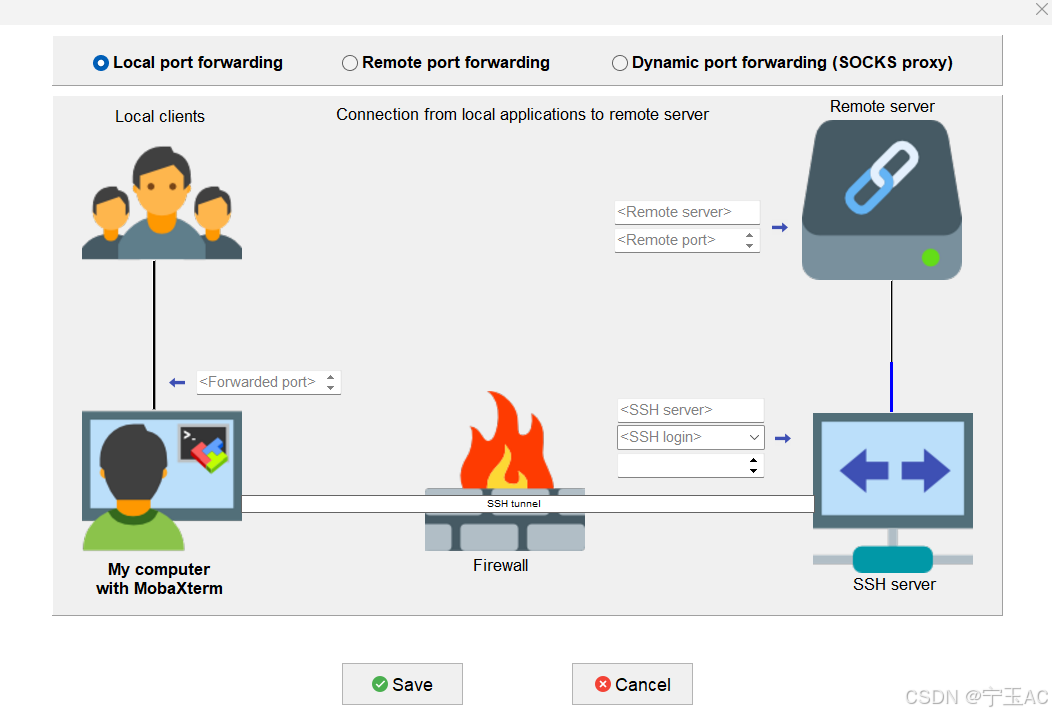Increase the SSH port value
The width and height of the screenshot is (1052, 714).
pos(753,460)
